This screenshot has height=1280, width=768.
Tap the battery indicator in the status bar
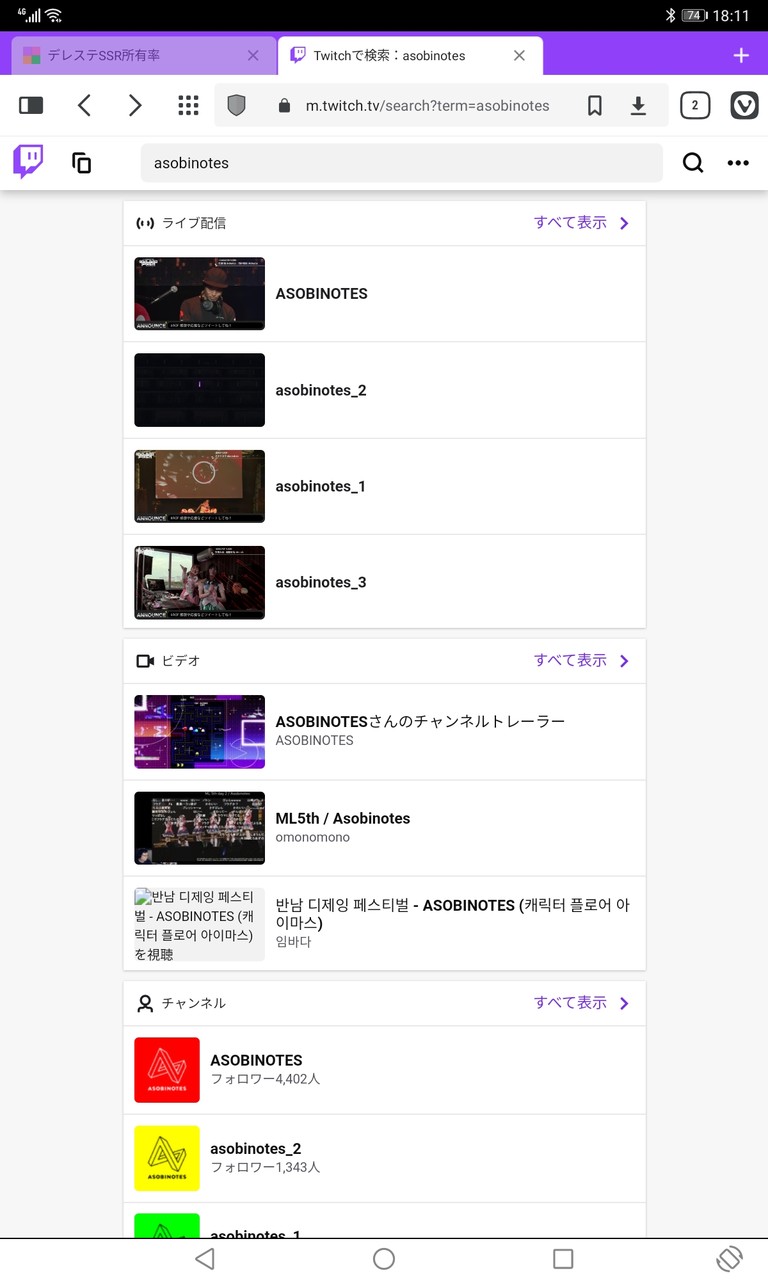694,15
